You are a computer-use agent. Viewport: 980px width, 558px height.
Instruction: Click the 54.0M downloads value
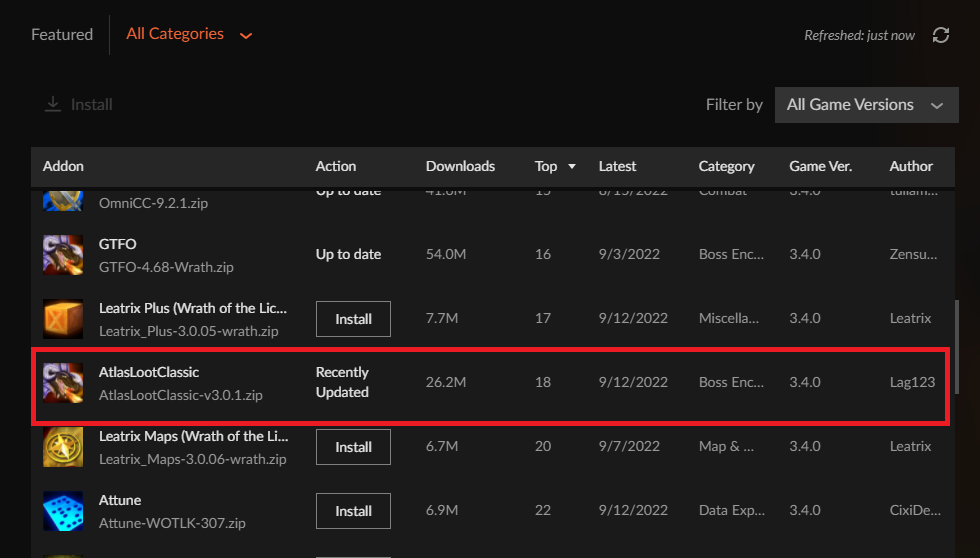click(x=446, y=254)
